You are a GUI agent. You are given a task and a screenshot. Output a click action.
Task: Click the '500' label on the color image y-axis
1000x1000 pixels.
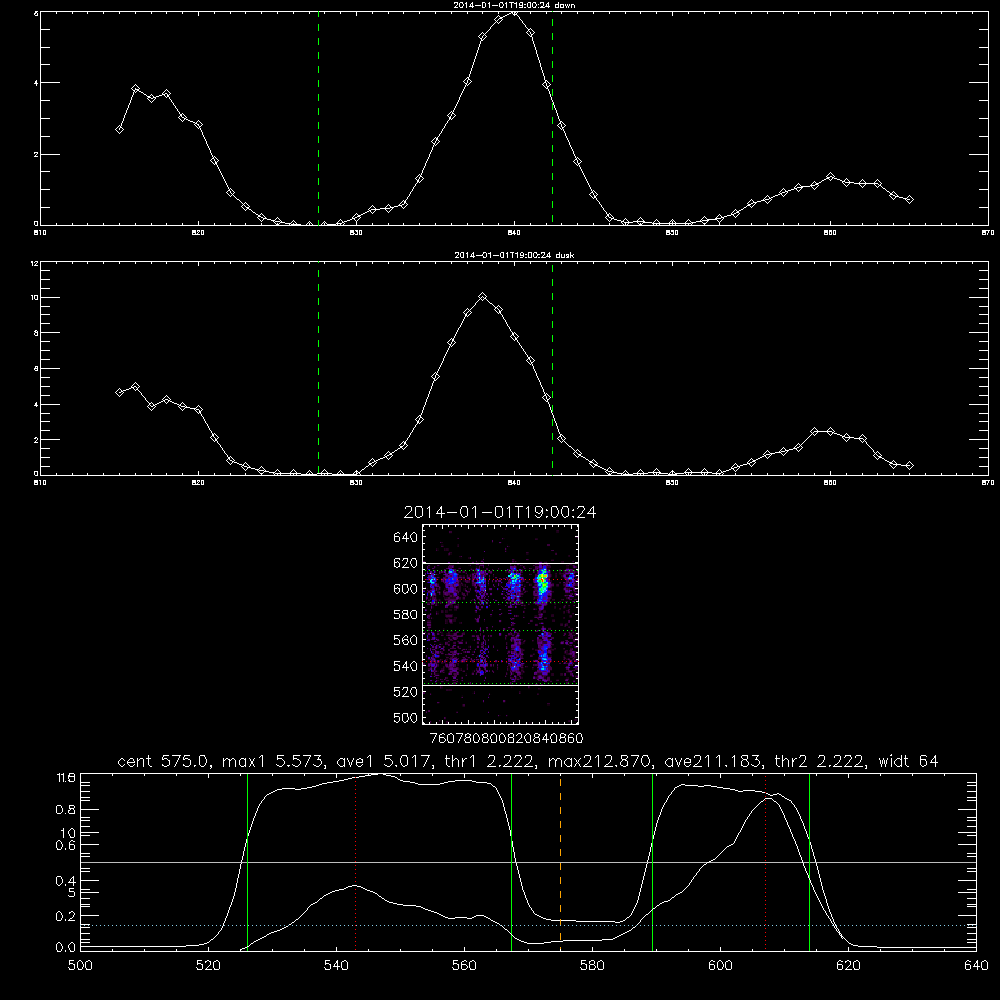406,717
